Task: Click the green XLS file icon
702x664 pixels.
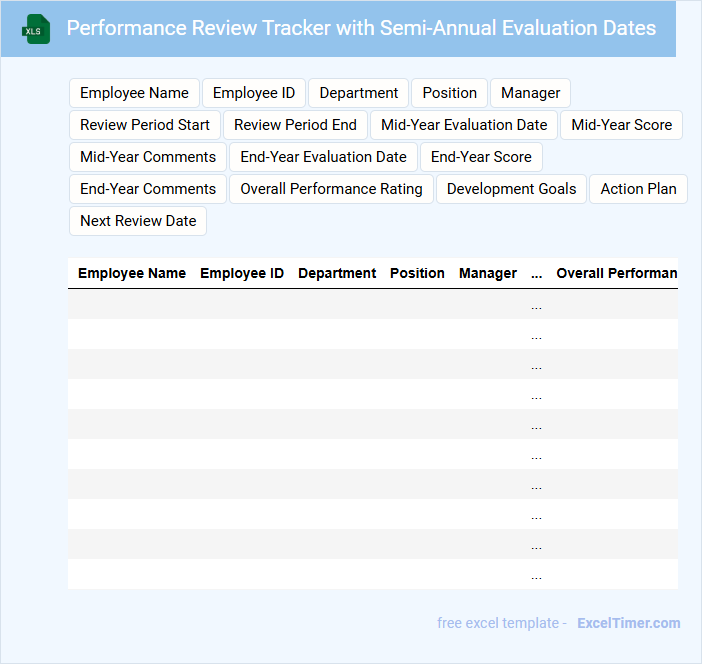Action: [x=36, y=29]
